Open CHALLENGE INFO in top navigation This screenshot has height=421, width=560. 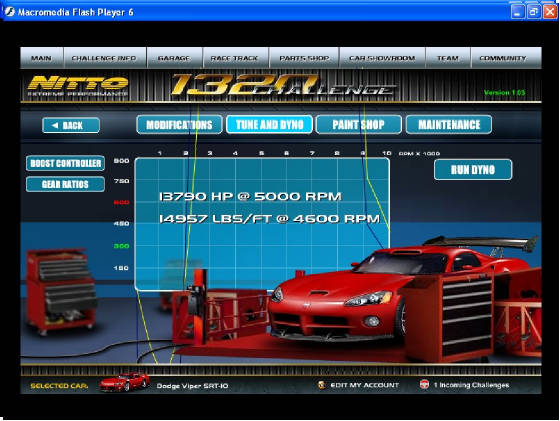(104, 58)
